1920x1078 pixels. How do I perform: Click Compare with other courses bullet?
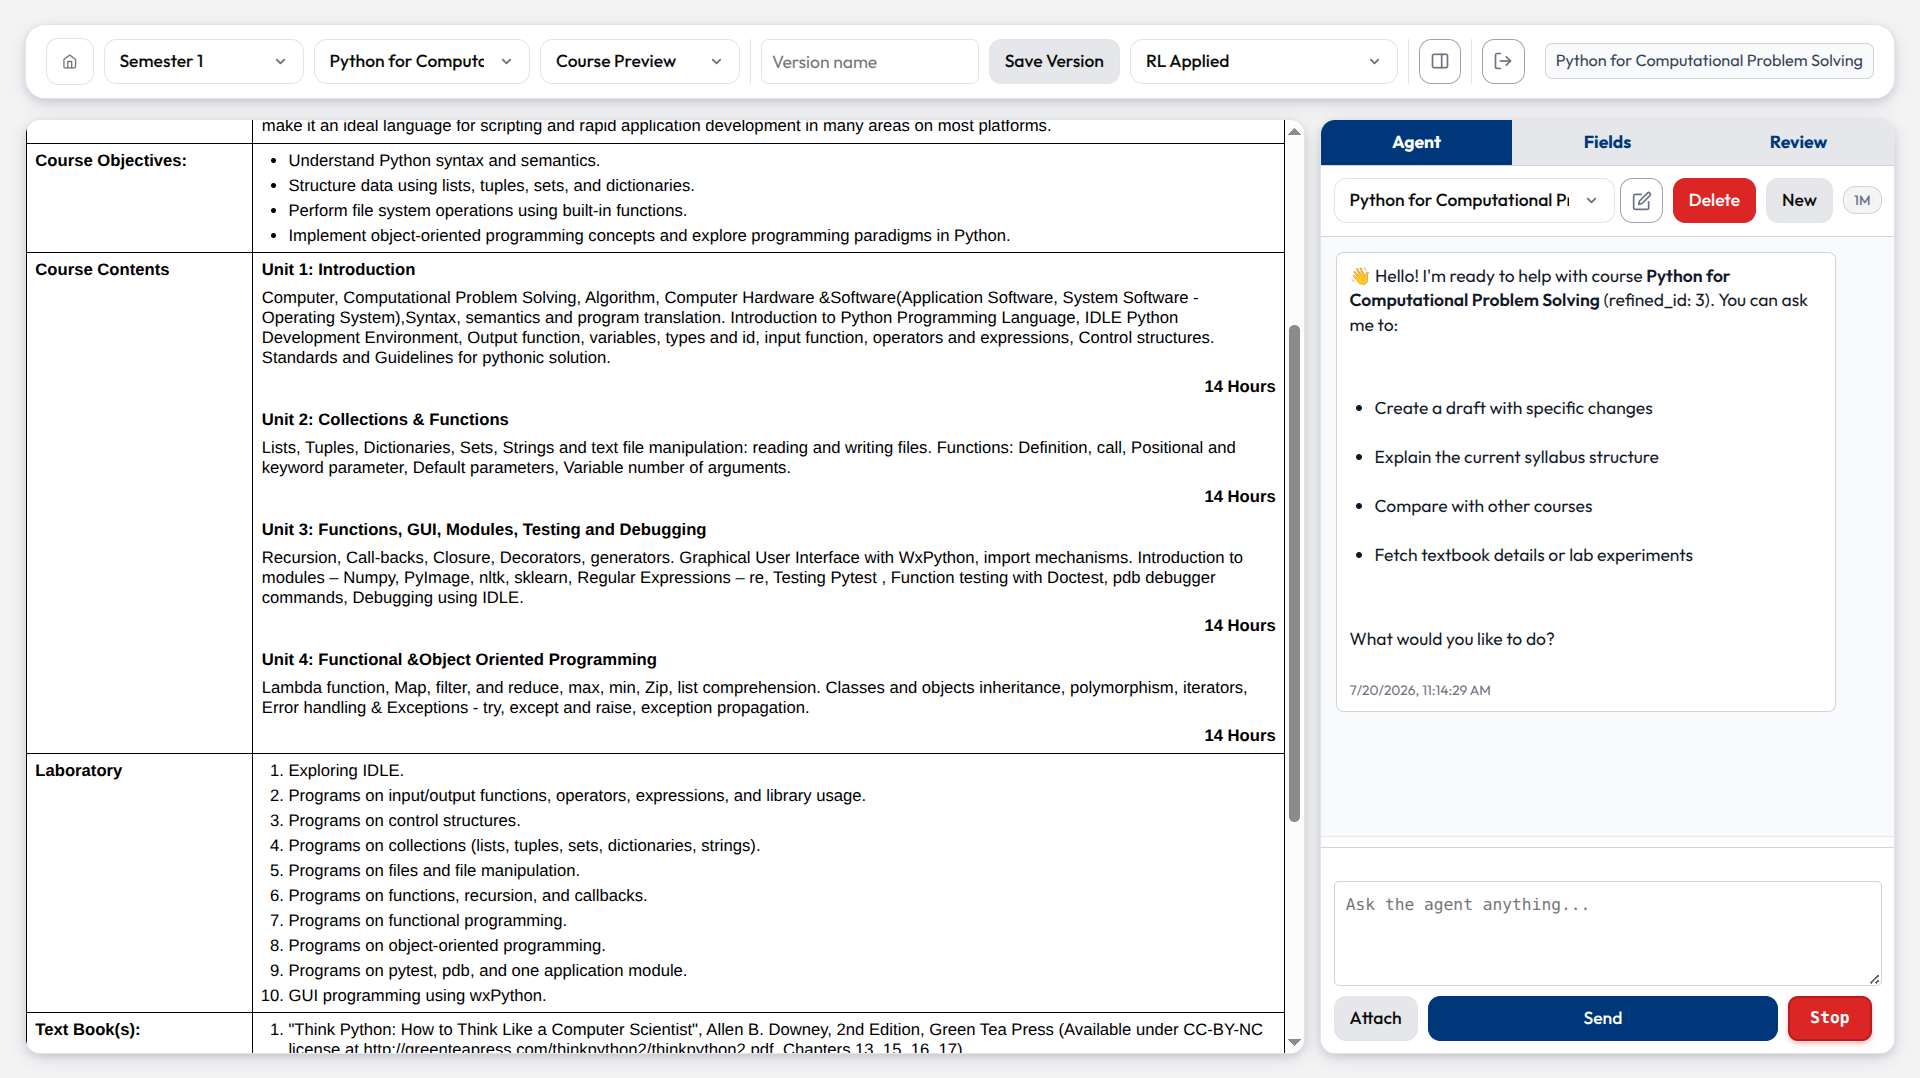1483,507
